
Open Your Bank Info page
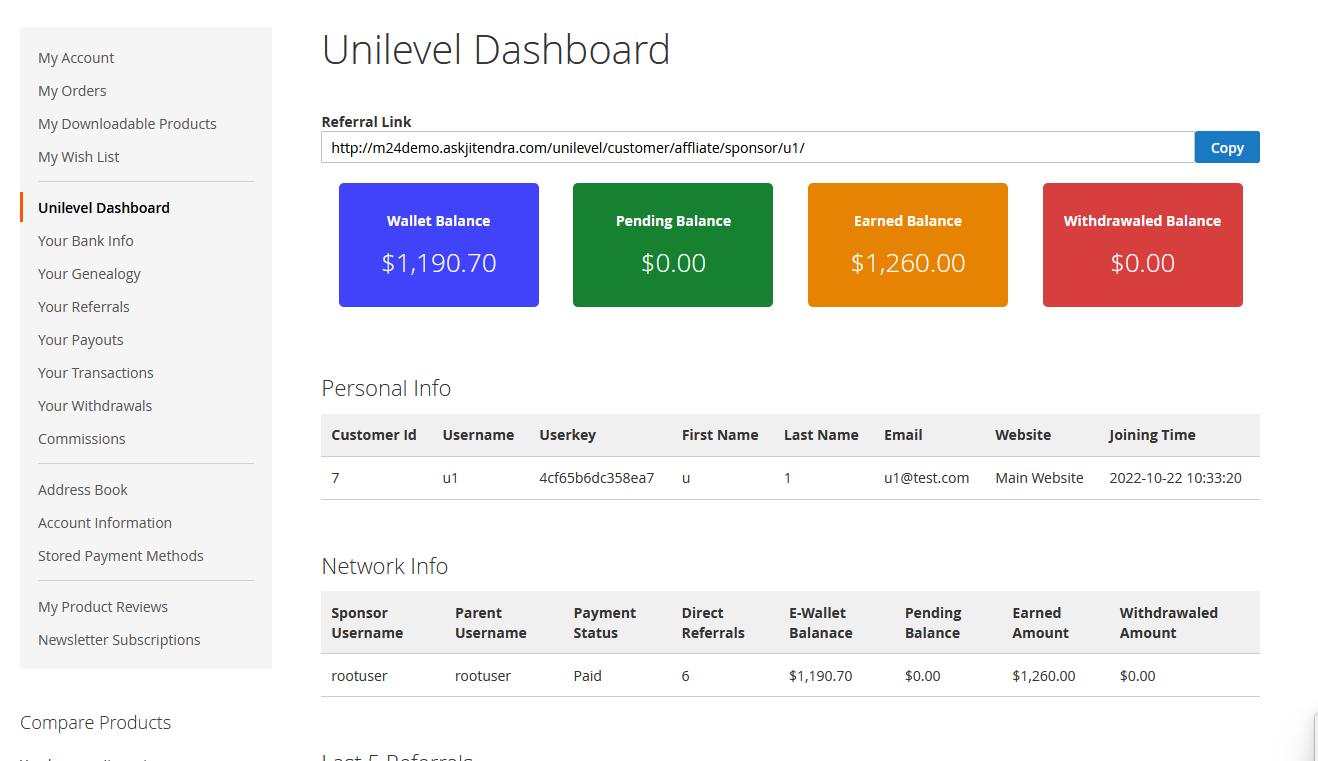(x=86, y=241)
